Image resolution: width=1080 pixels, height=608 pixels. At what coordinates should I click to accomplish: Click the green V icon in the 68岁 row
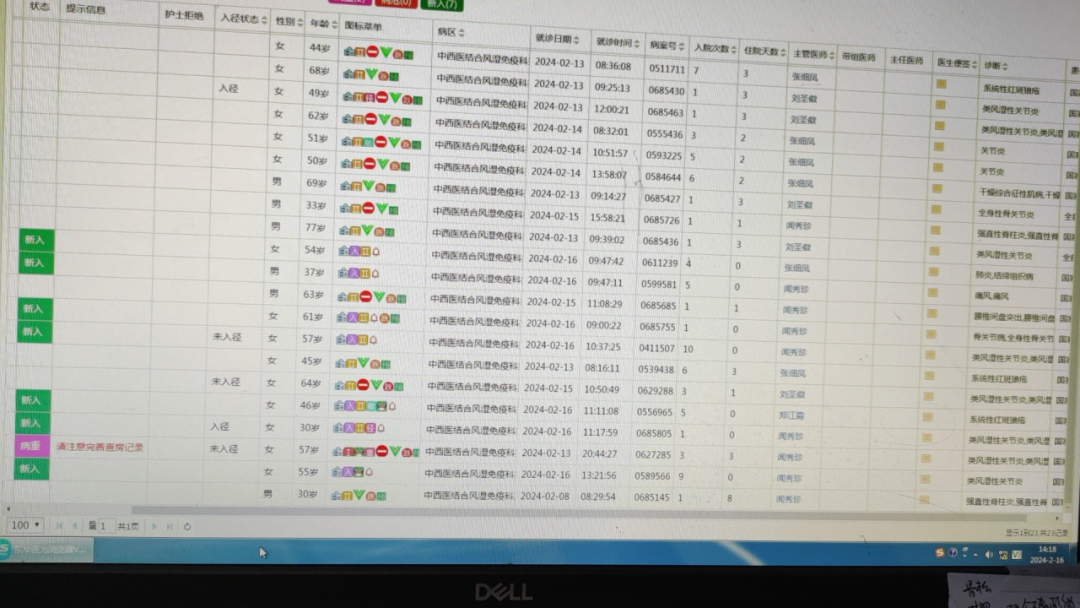coord(371,74)
